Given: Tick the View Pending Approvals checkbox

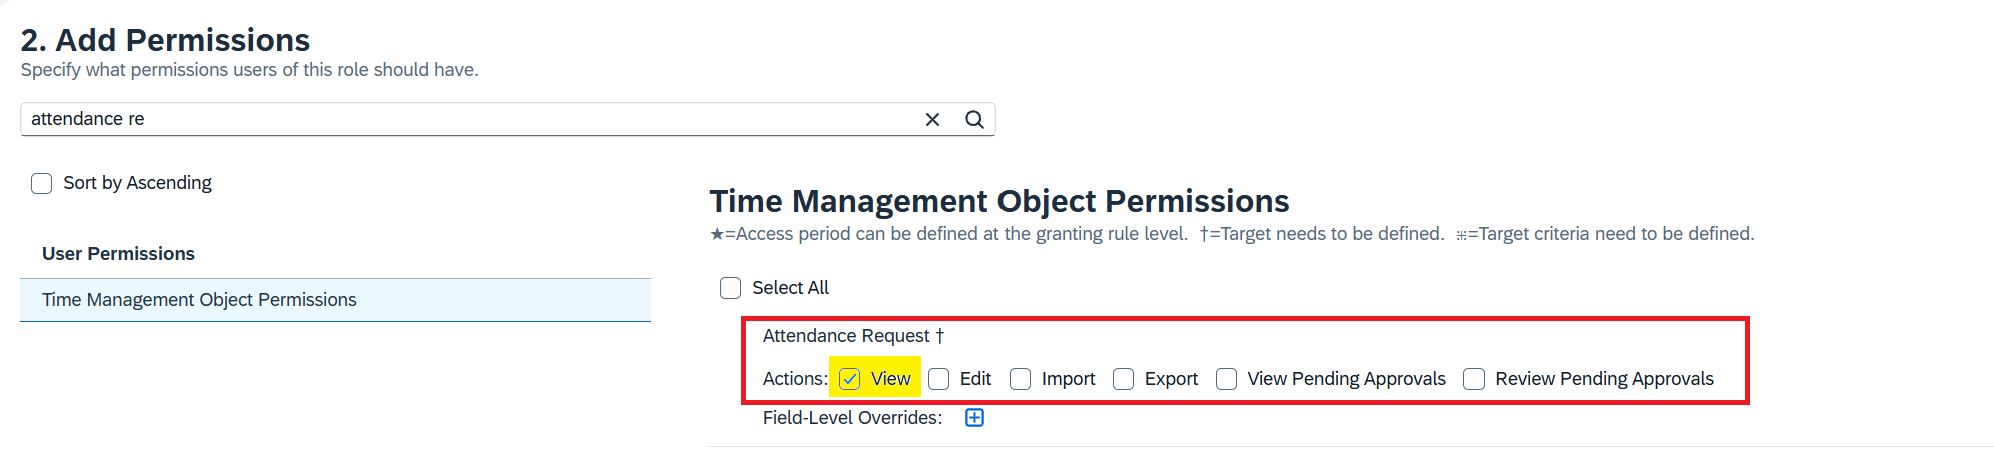Looking at the screenshot, I should [x=1226, y=379].
